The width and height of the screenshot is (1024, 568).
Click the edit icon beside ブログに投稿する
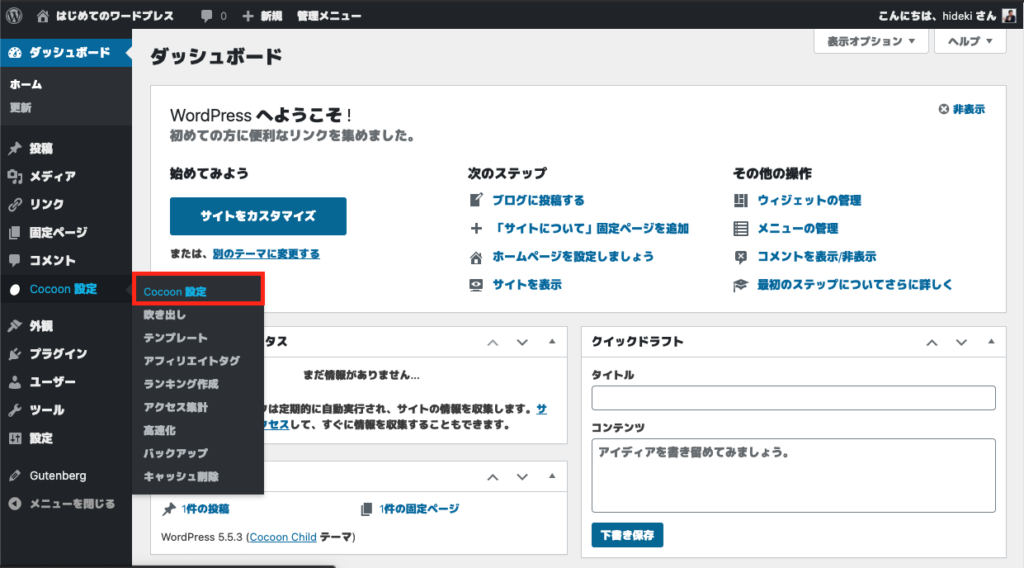476,200
